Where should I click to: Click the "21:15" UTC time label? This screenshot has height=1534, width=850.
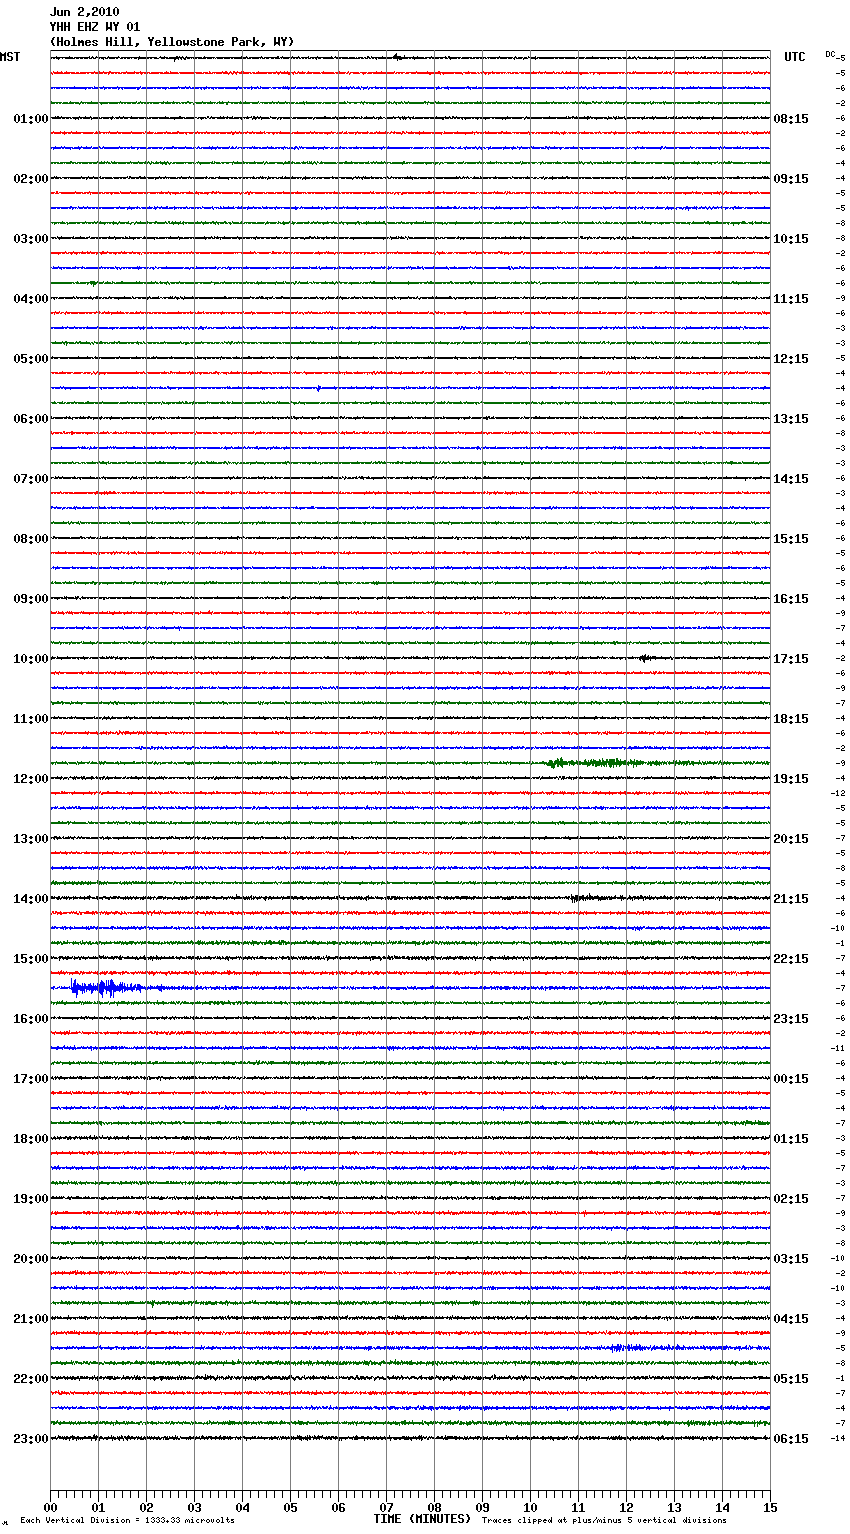click(791, 899)
